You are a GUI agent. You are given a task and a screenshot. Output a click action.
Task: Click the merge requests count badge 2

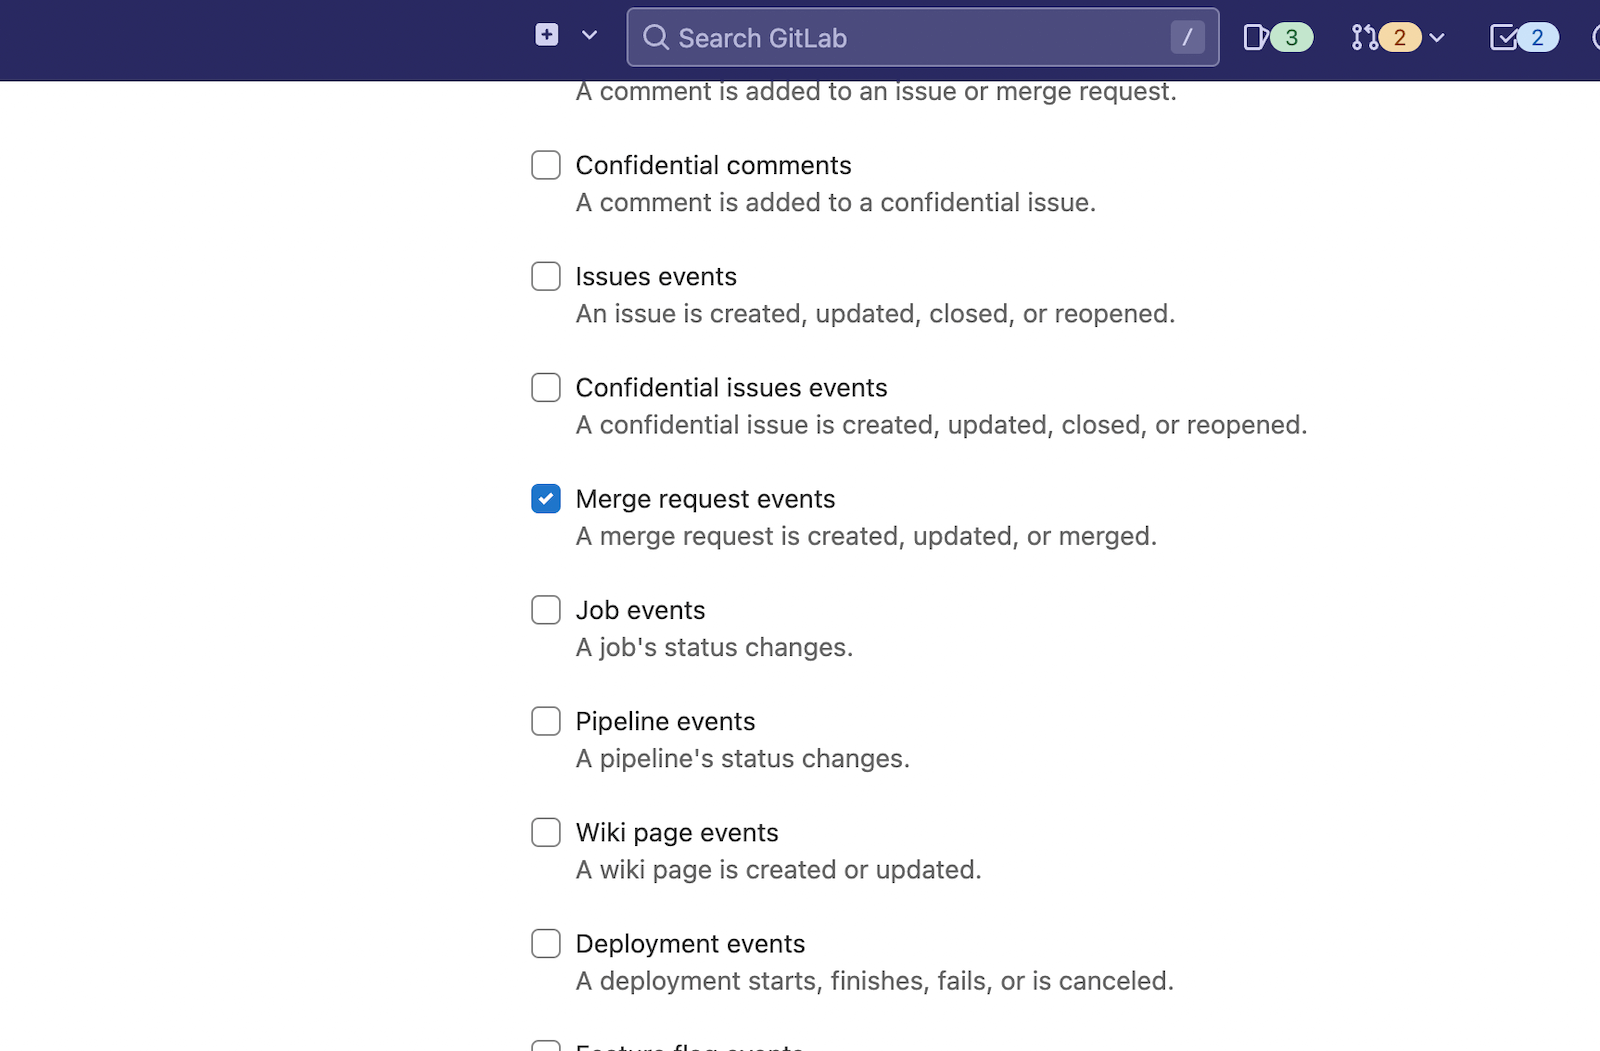[1399, 38]
